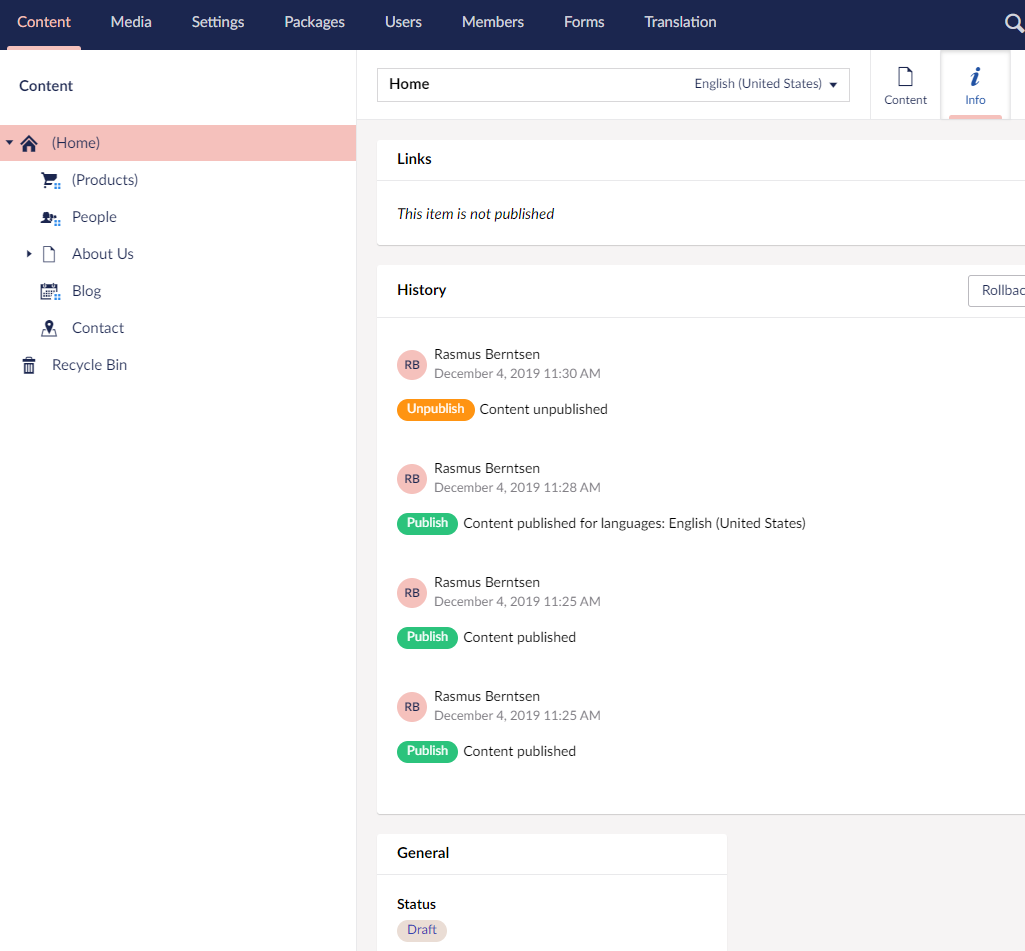This screenshot has width=1025, height=951.
Task: Expand the About Us tree node
Action: pos(29,254)
